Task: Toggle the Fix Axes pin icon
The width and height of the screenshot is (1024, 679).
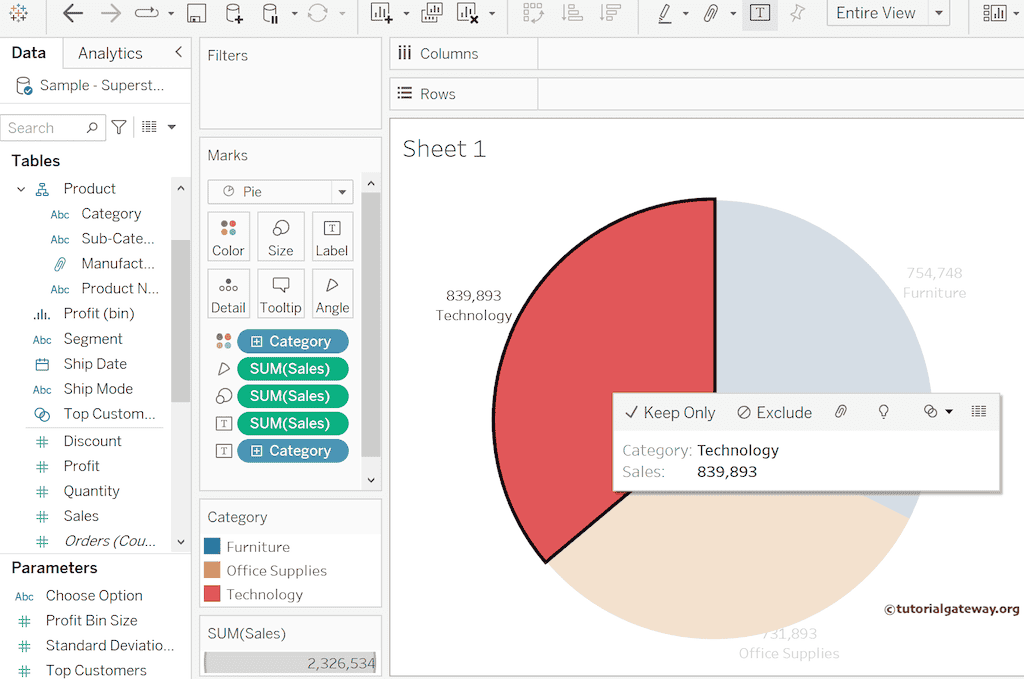Action: tap(797, 13)
